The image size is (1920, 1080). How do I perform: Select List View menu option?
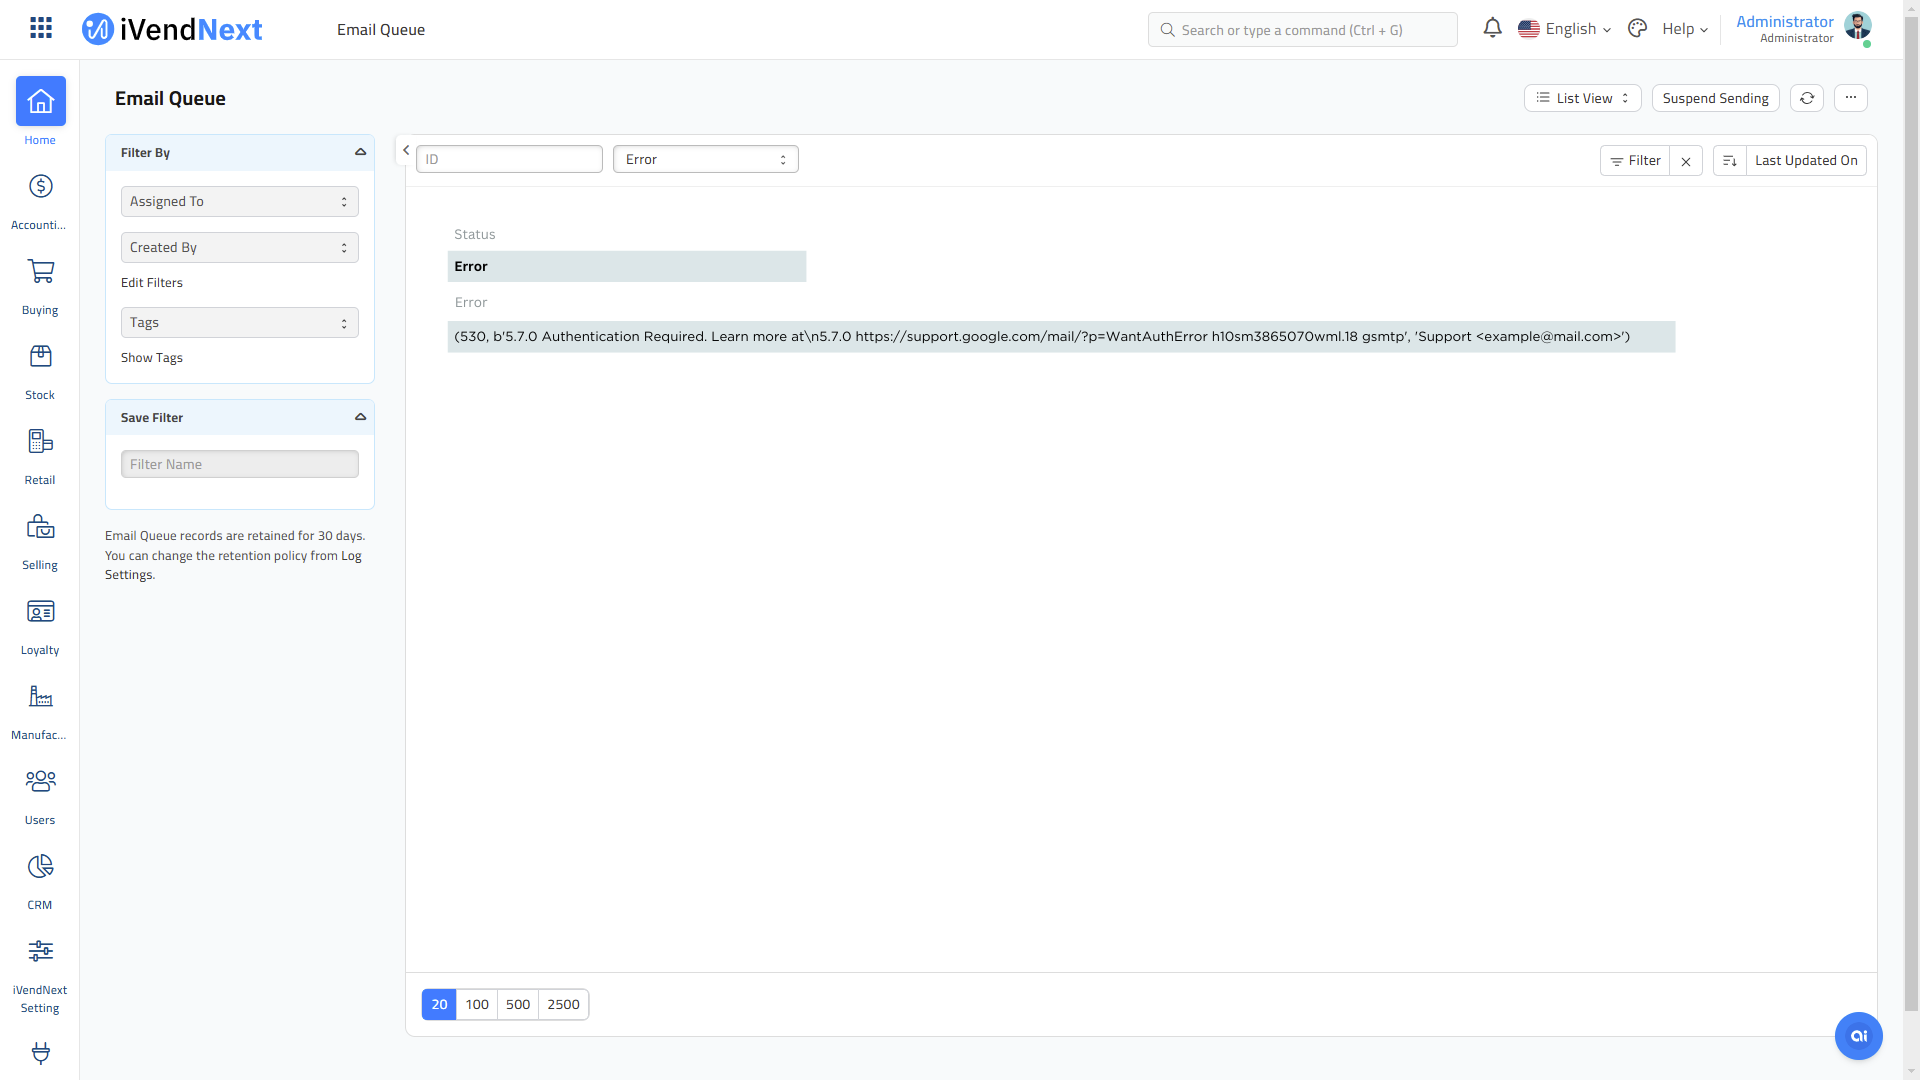pyautogui.click(x=1581, y=98)
